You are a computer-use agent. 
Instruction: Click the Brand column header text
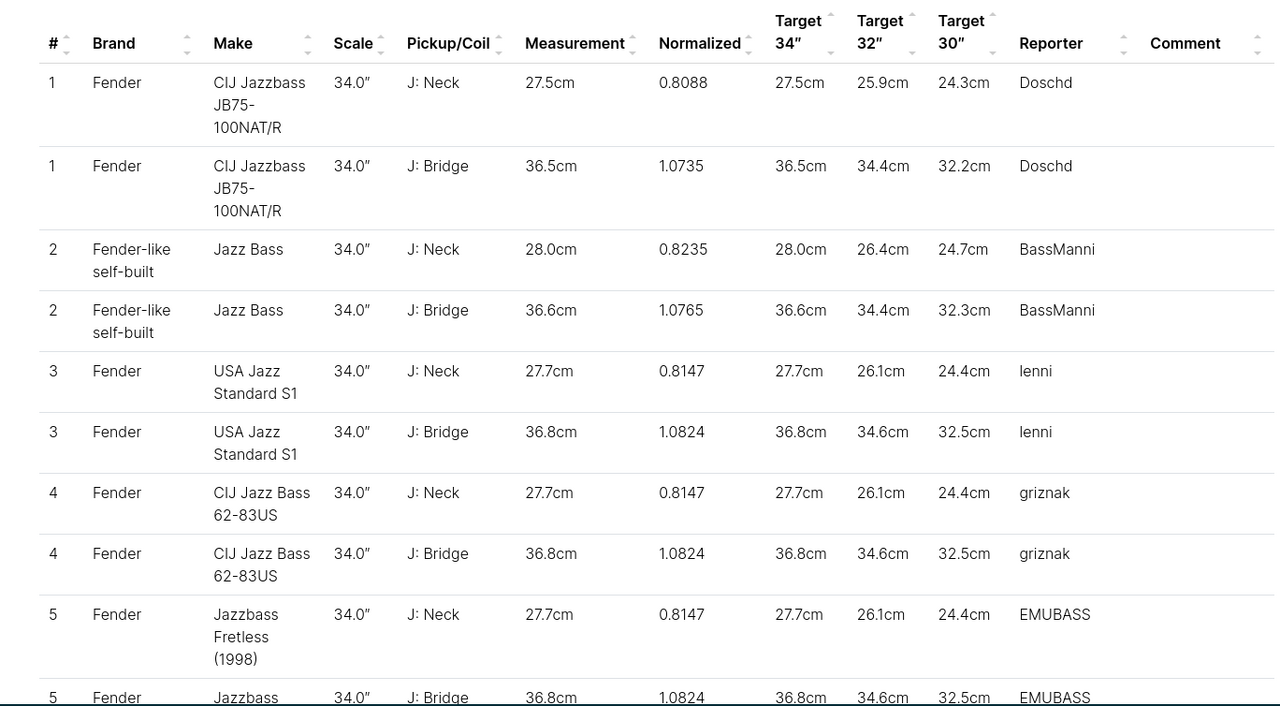point(114,44)
